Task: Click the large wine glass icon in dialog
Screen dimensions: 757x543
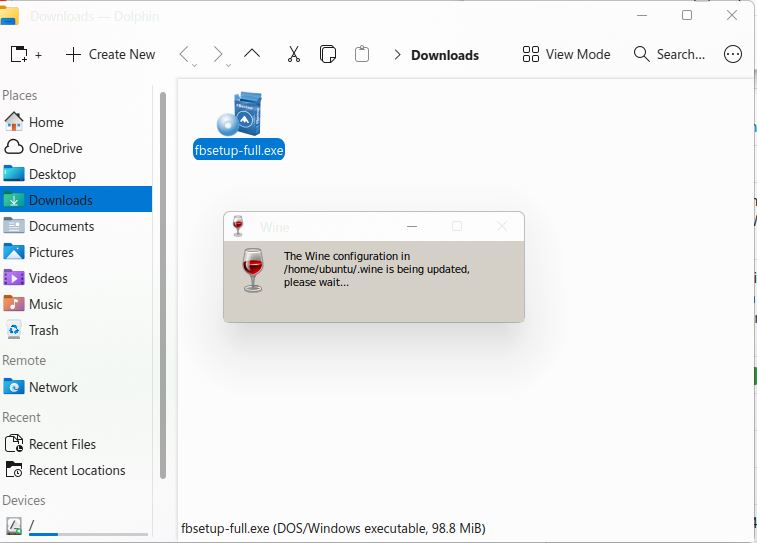Action: pos(253,270)
